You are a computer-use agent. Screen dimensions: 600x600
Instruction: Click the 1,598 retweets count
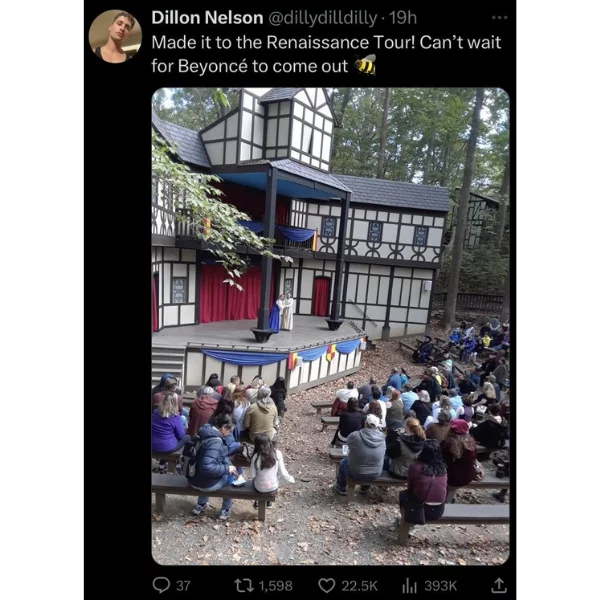pyautogui.click(x=276, y=586)
